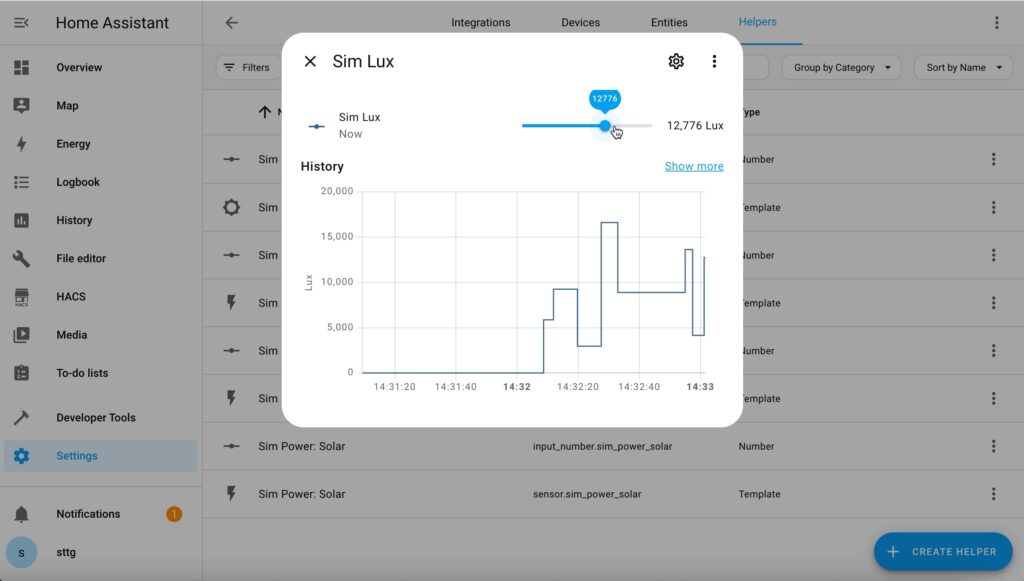This screenshot has height=581, width=1024.
Task: Open the Notifications panel
Action: pyautogui.click(x=101, y=514)
